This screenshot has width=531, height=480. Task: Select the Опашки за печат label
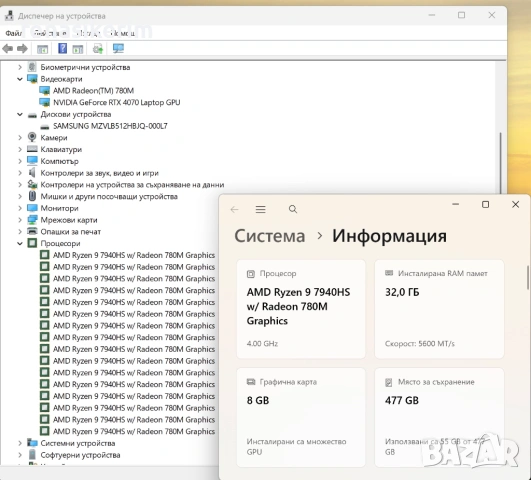[x=70, y=231]
